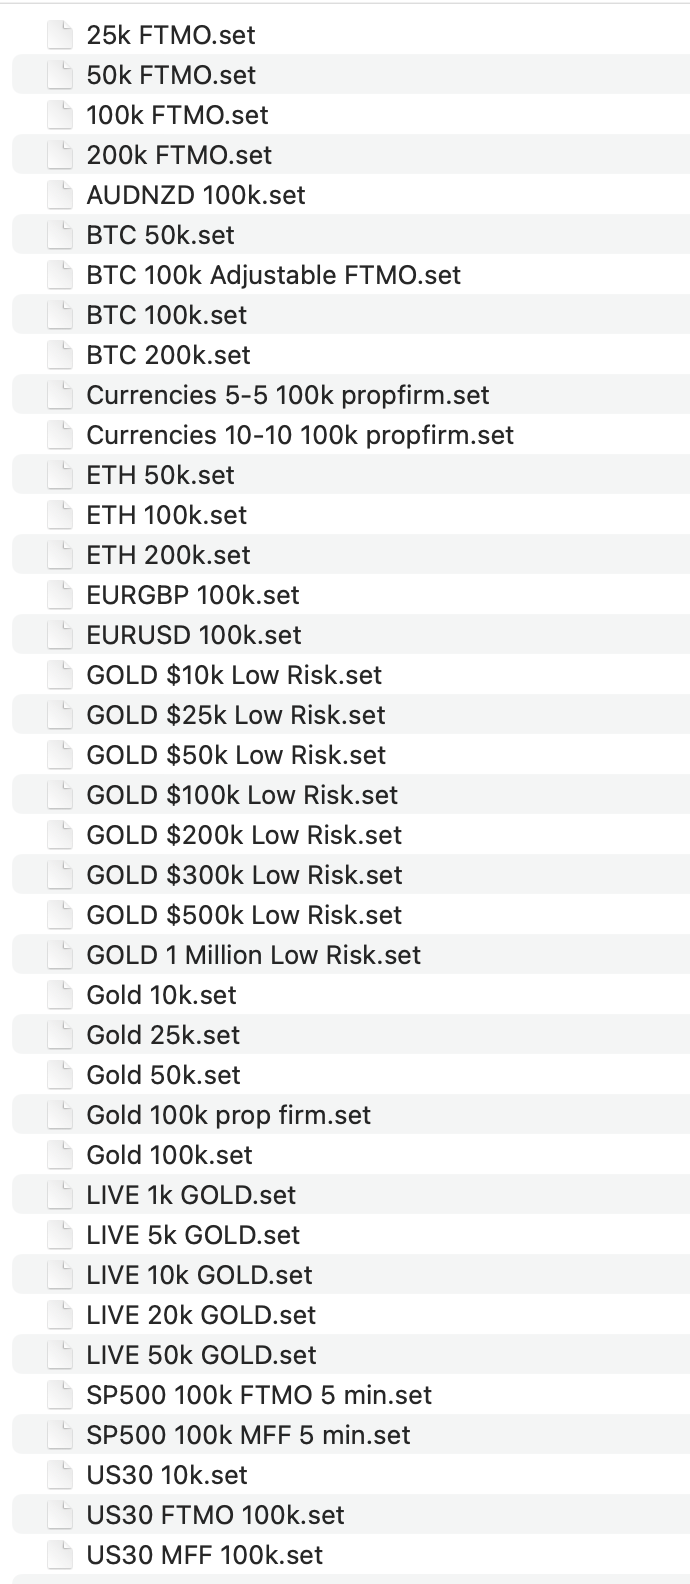Pick the EURGBP 100k.set file
The width and height of the screenshot is (690, 1584).
coord(193,595)
